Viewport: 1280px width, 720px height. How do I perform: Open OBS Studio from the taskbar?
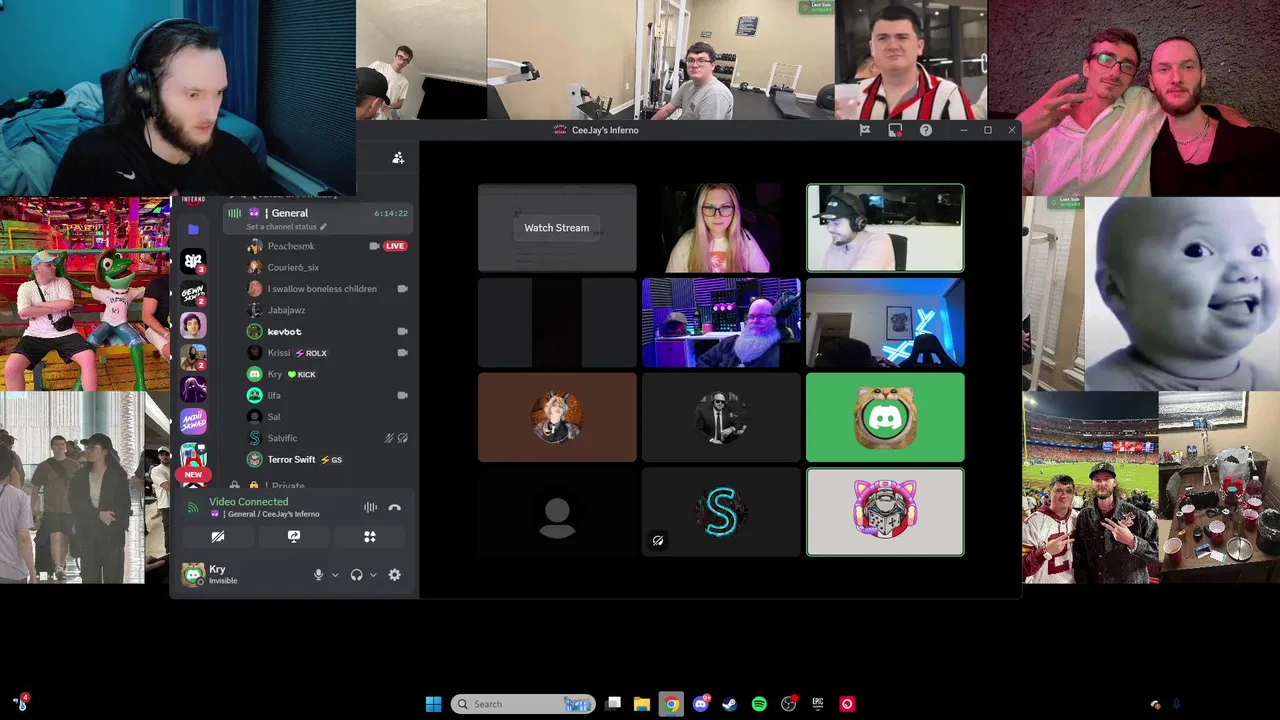click(x=788, y=704)
